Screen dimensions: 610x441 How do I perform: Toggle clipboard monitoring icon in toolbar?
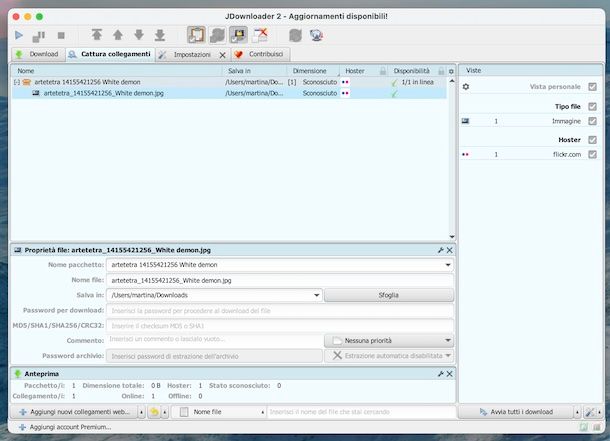tap(196, 35)
